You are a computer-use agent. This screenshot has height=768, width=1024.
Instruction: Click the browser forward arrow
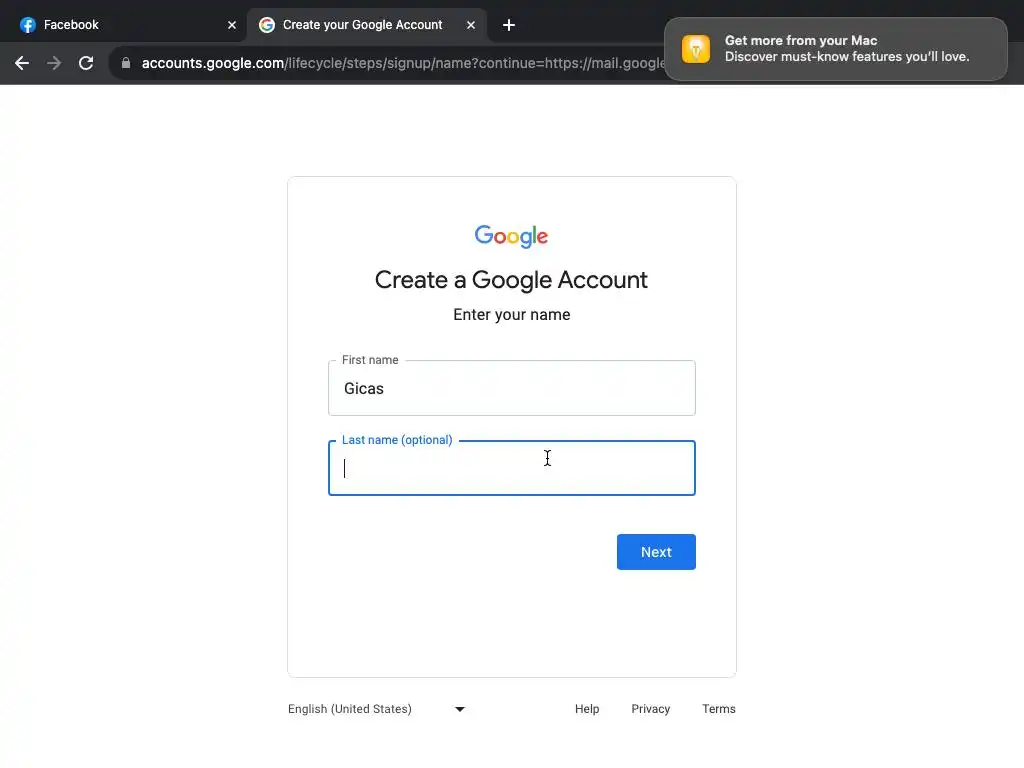pyautogui.click(x=54, y=63)
